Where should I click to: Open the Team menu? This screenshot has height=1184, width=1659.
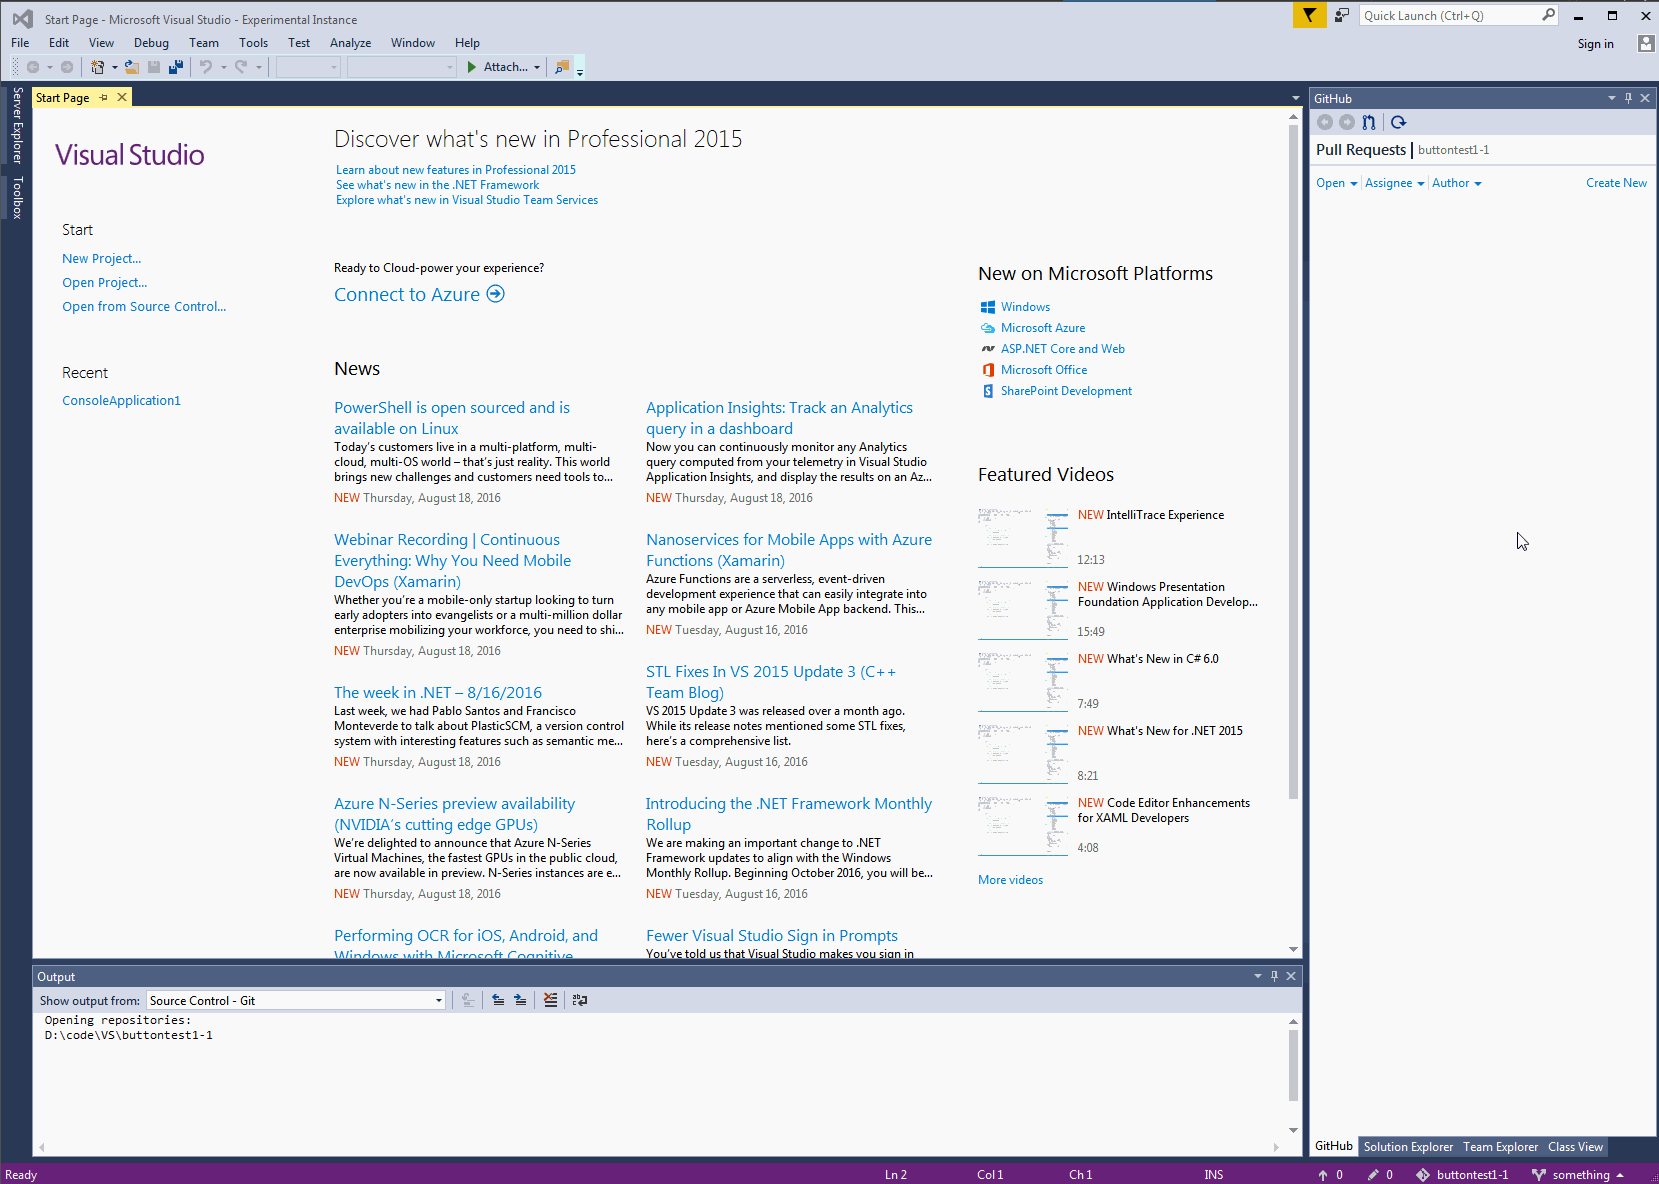[x=204, y=43]
